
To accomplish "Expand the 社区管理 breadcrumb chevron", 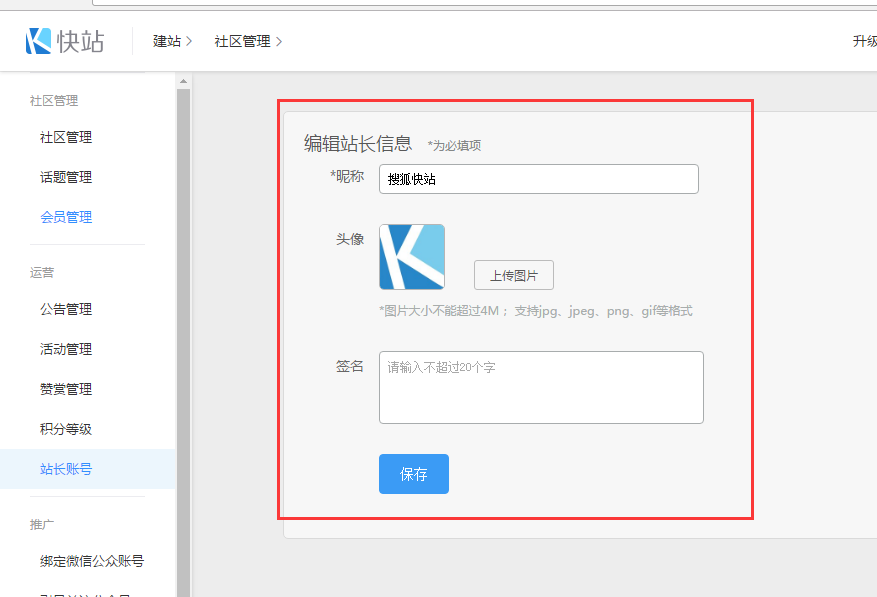I will point(279,41).
